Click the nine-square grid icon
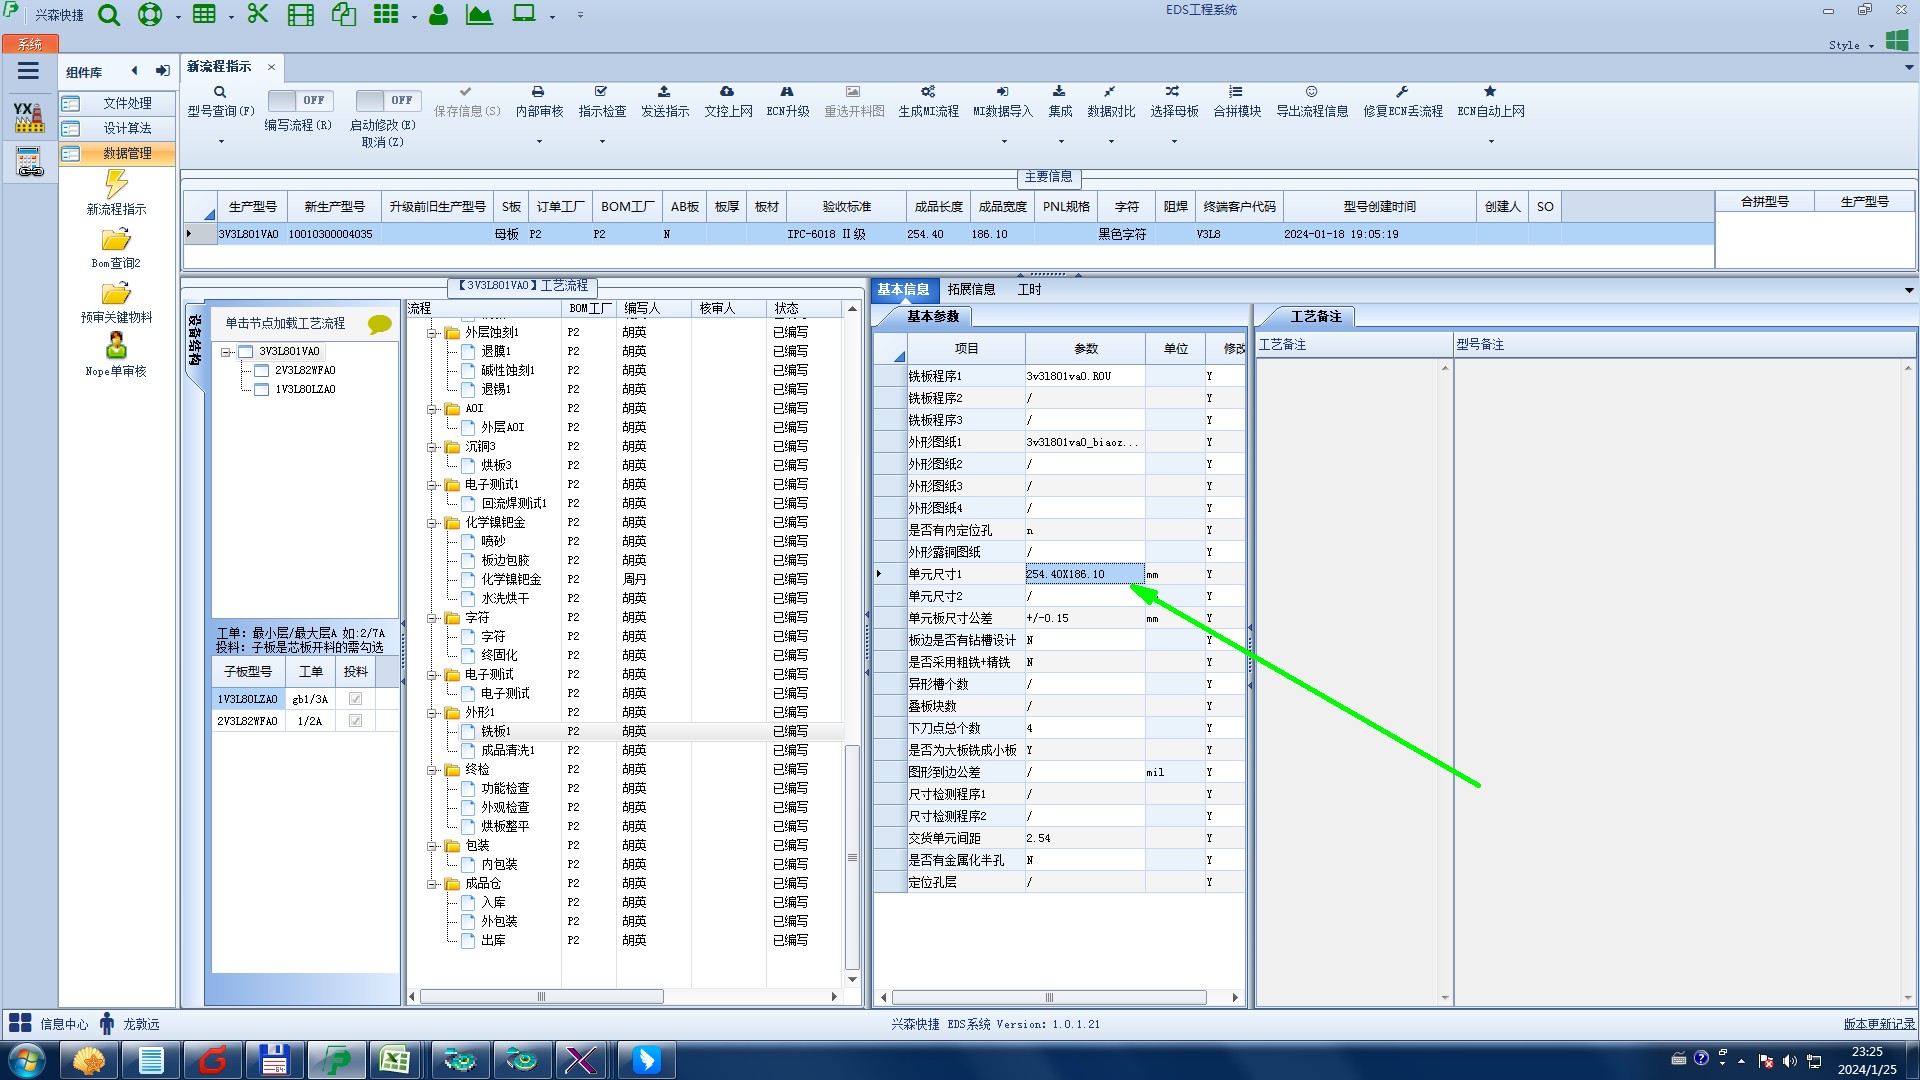 coord(386,14)
